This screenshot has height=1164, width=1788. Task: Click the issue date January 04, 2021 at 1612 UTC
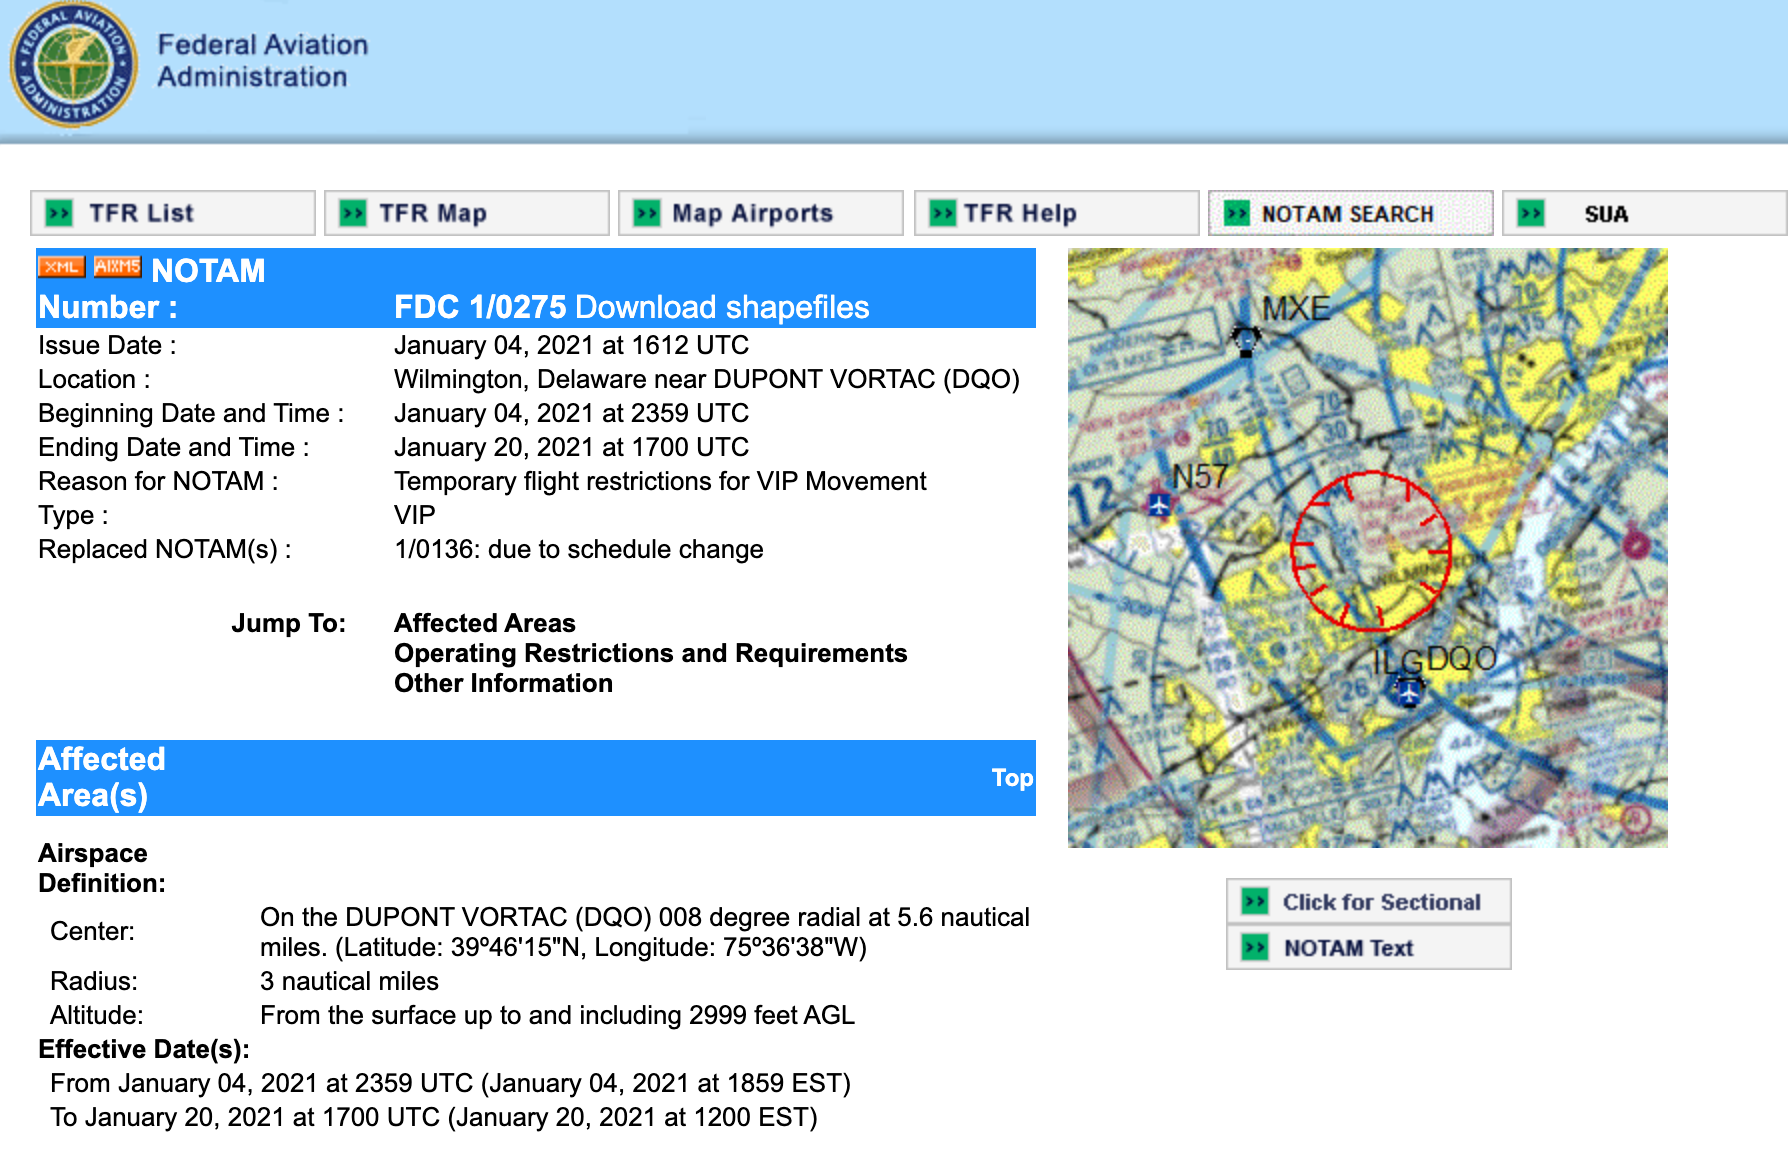(x=571, y=345)
